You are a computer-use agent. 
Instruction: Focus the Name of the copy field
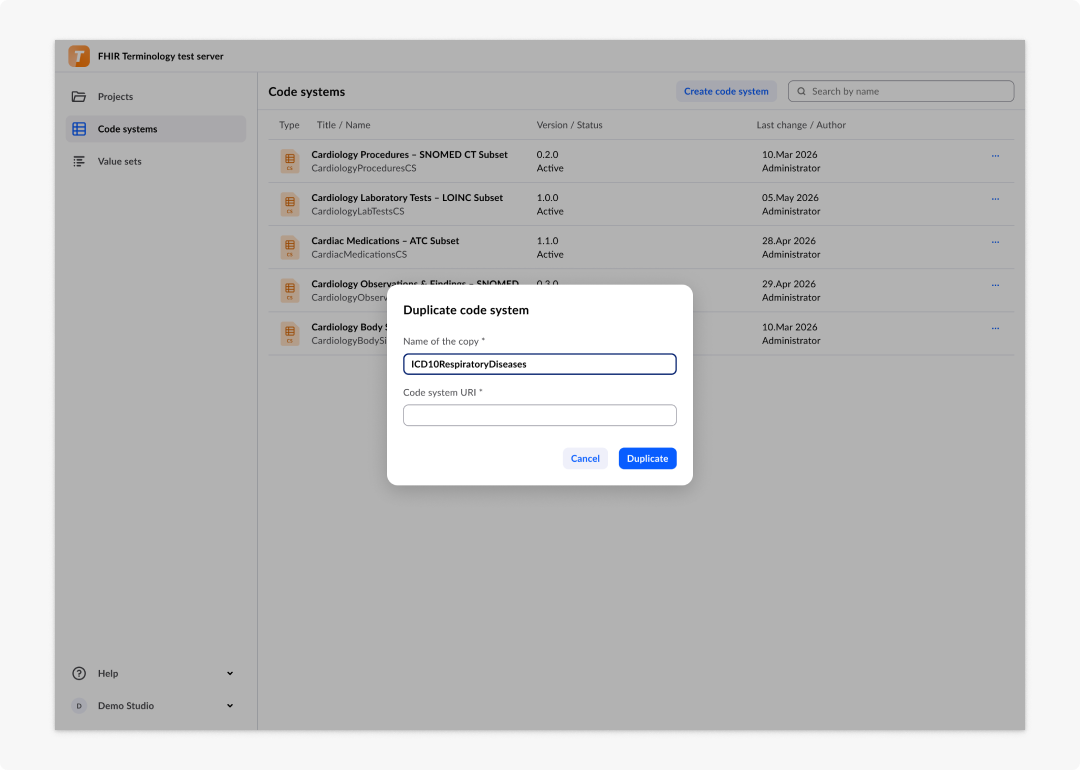[539, 364]
